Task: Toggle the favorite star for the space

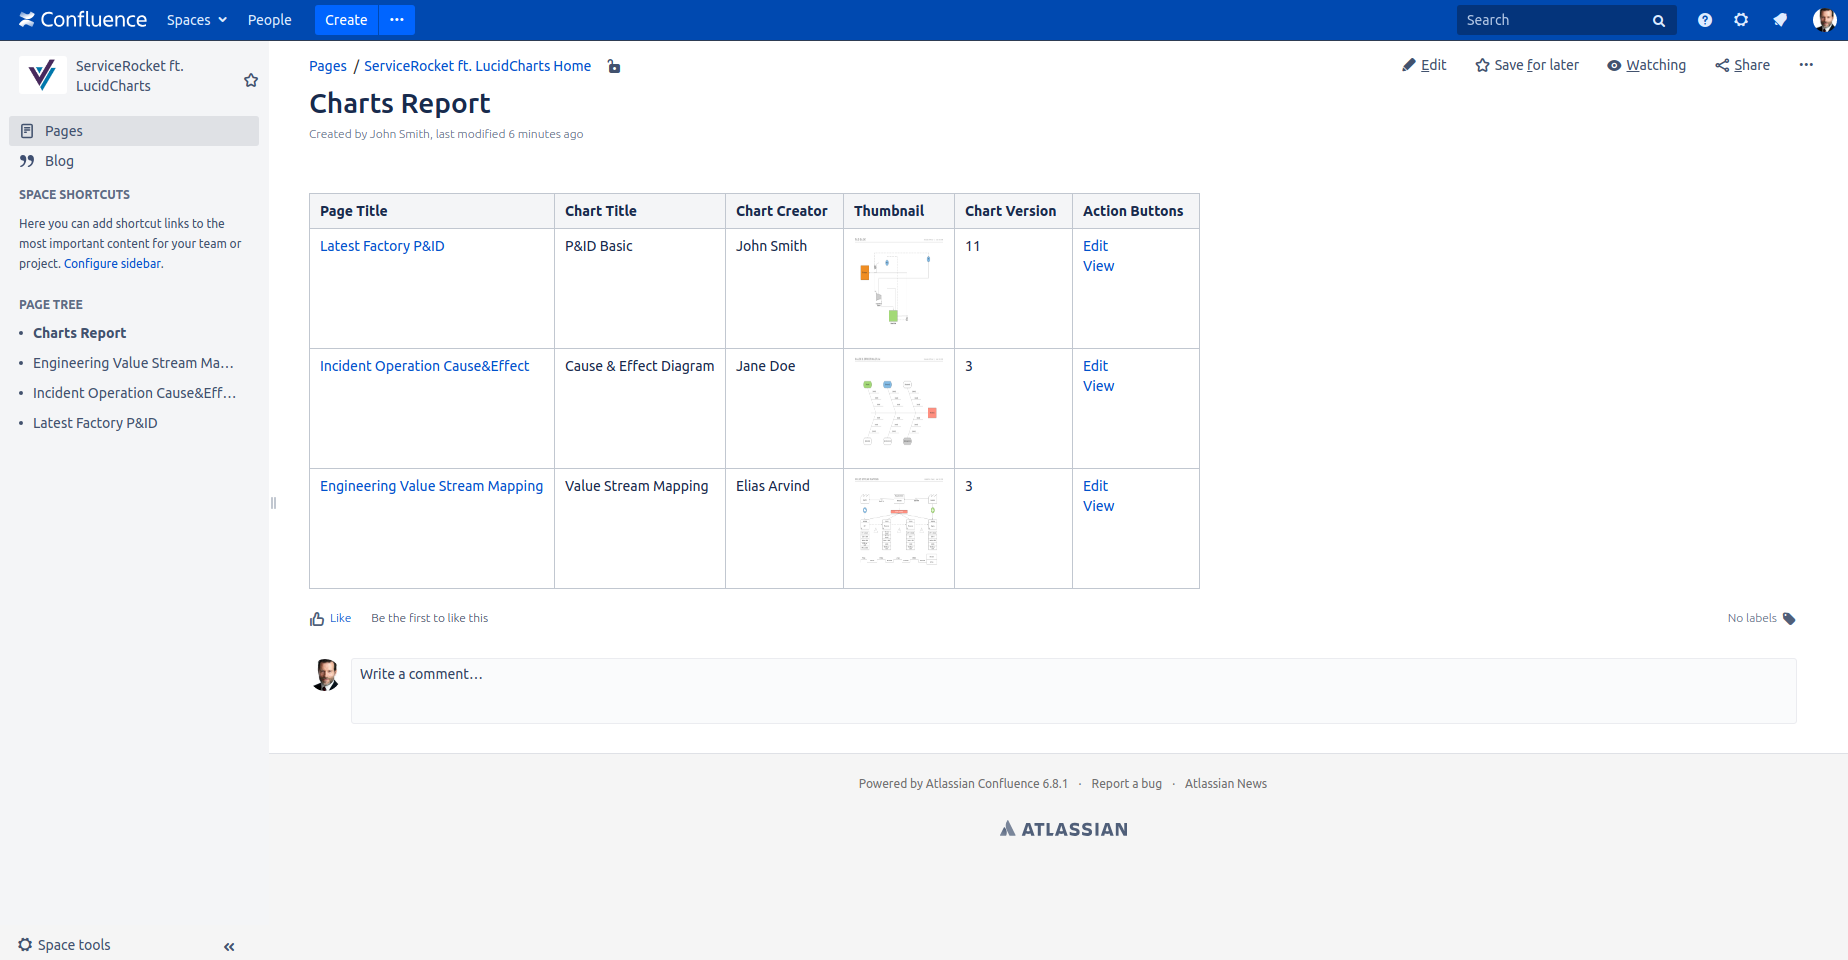Action: [x=251, y=80]
